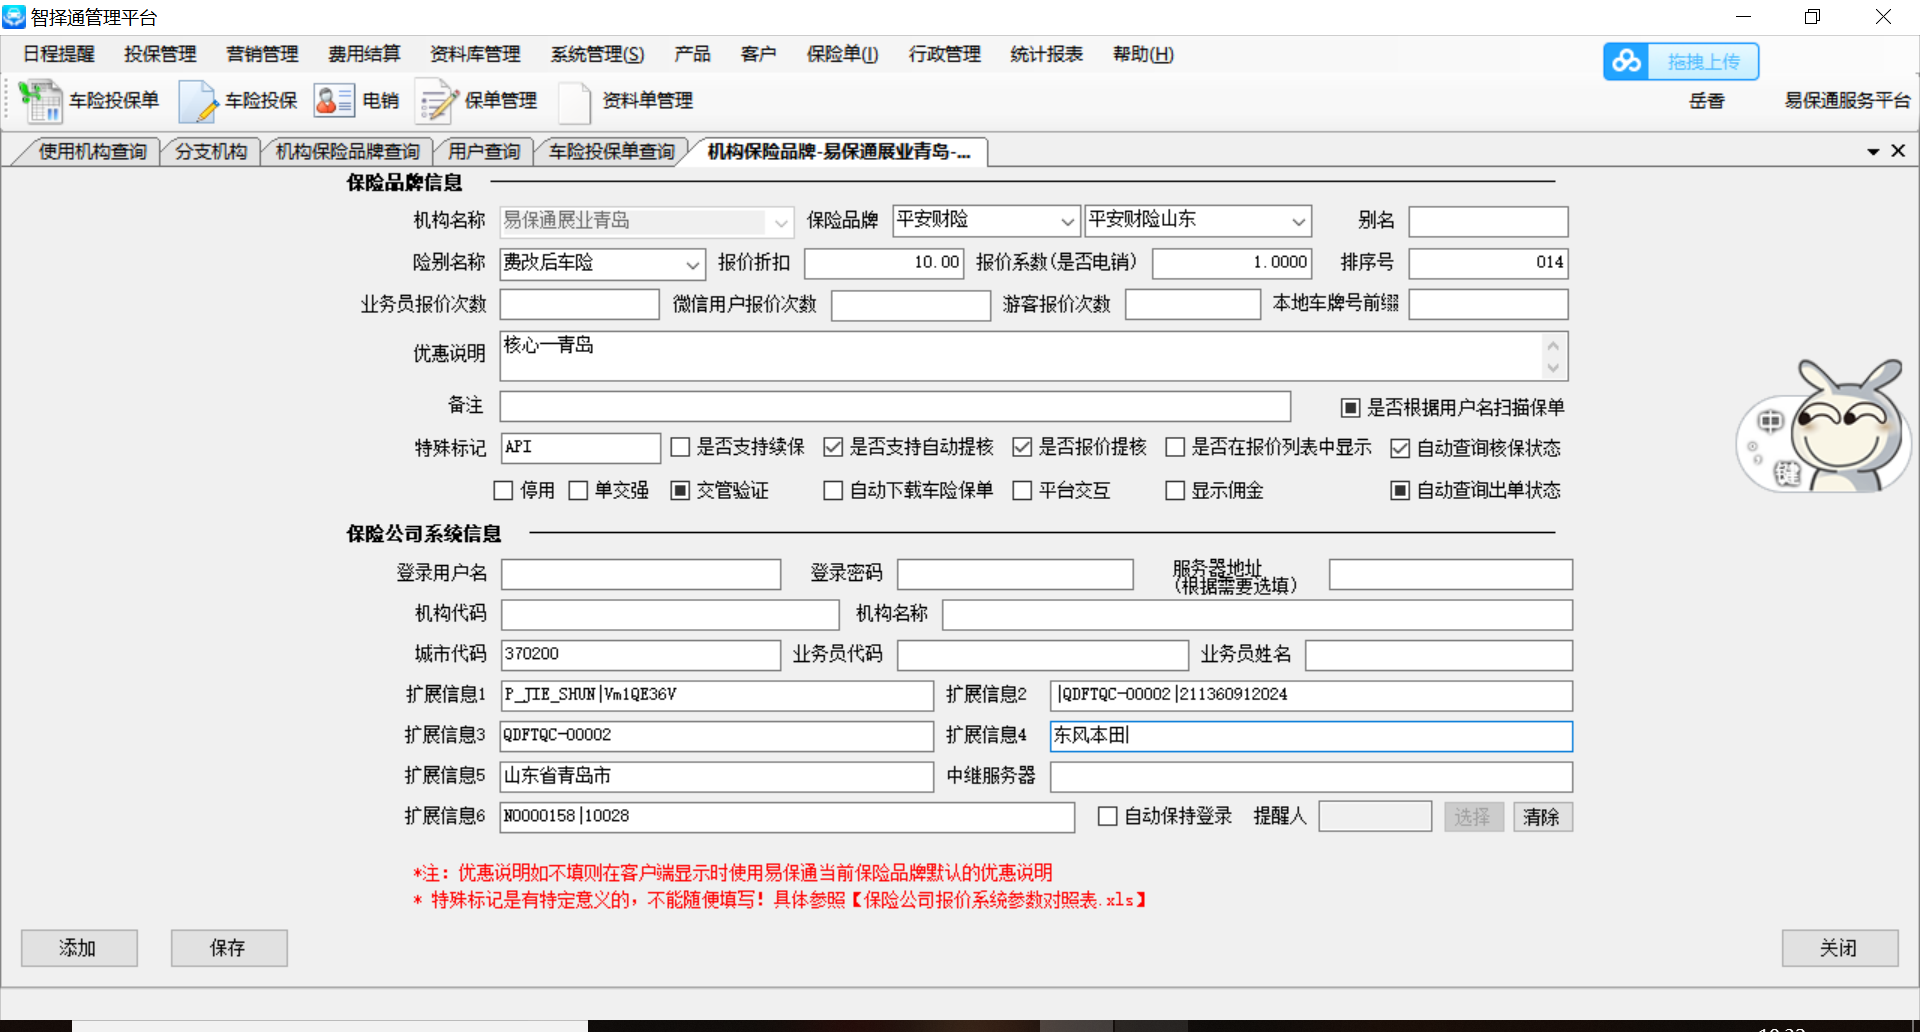Open the 车险投保 pencil document icon
This screenshot has height=1032, width=1920.
click(x=197, y=101)
